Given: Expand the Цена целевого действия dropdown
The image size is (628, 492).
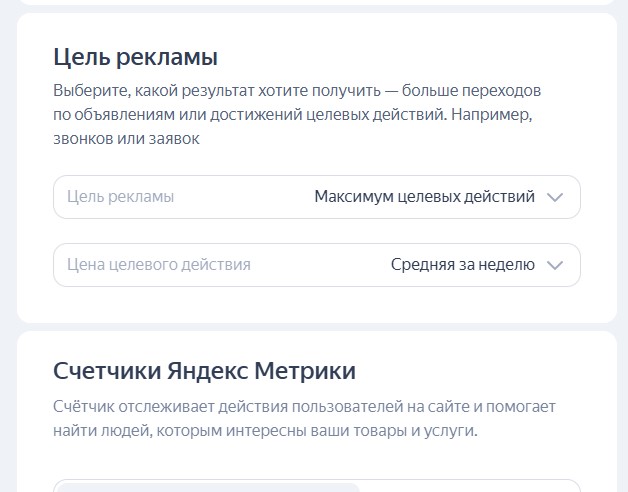Looking at the screenshot, I should tap(317, 265).
